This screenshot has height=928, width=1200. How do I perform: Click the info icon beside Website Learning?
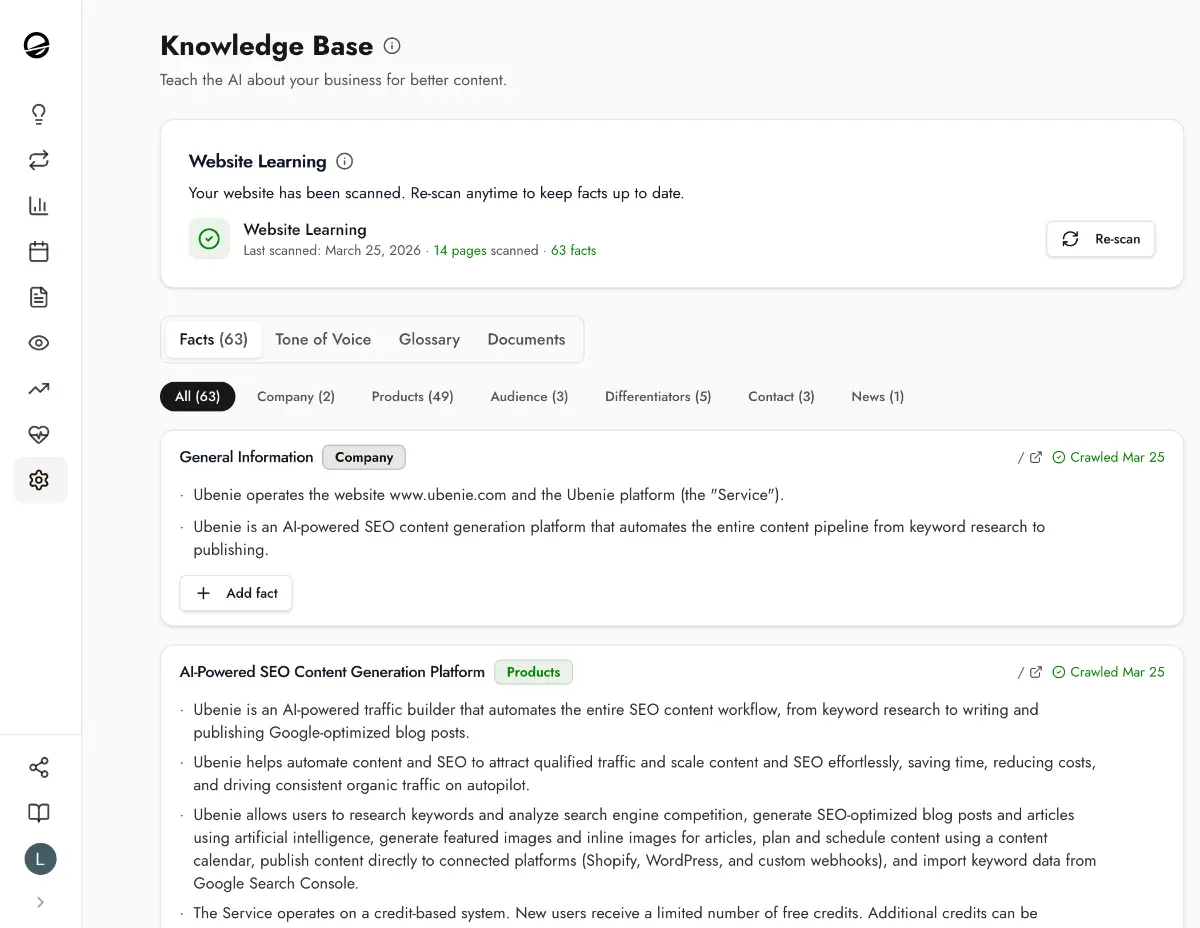coord(345,161)
